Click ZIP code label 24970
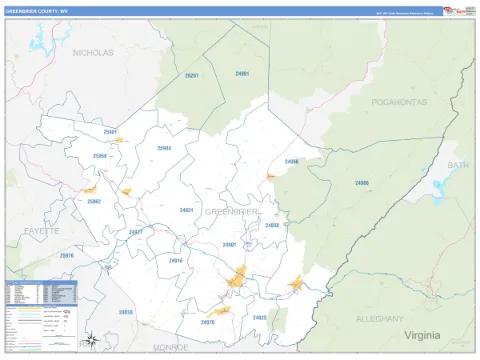480x360 pixels. coord(208,322)
